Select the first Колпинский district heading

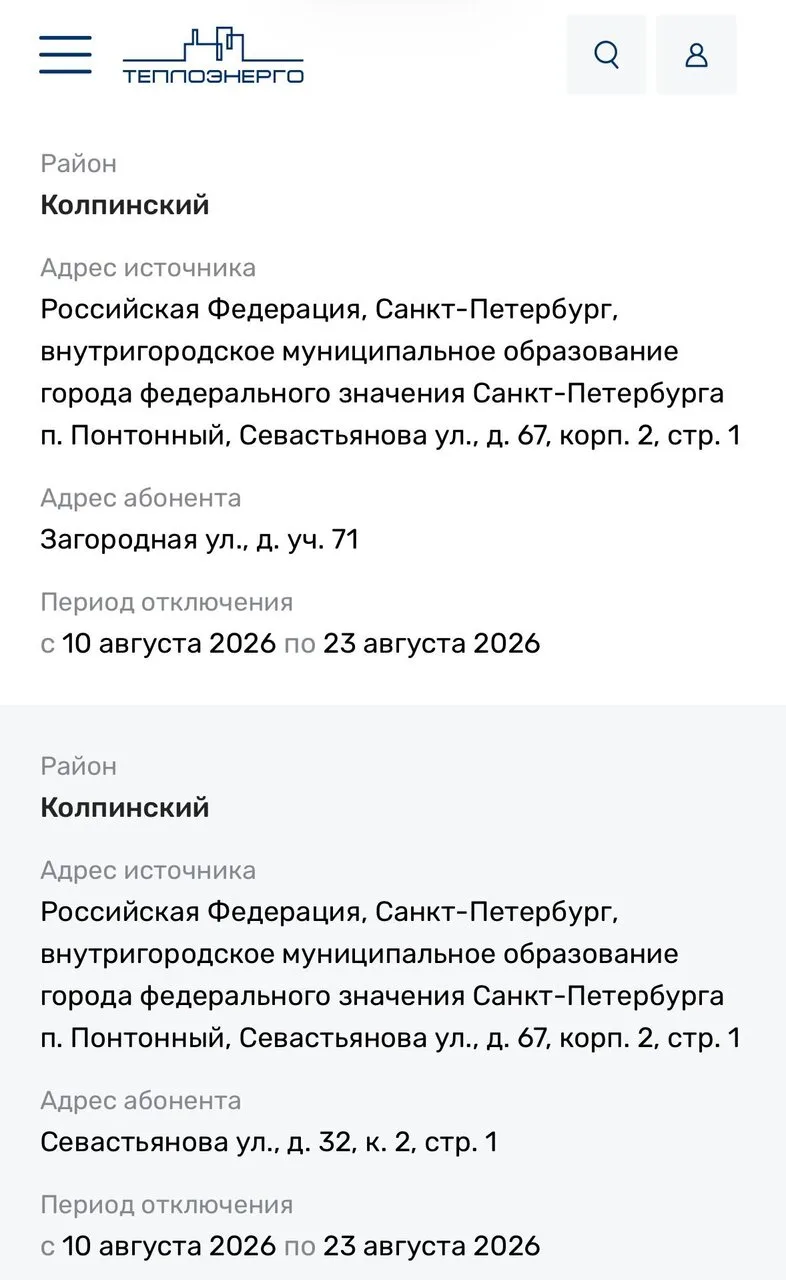pos(125,205)
